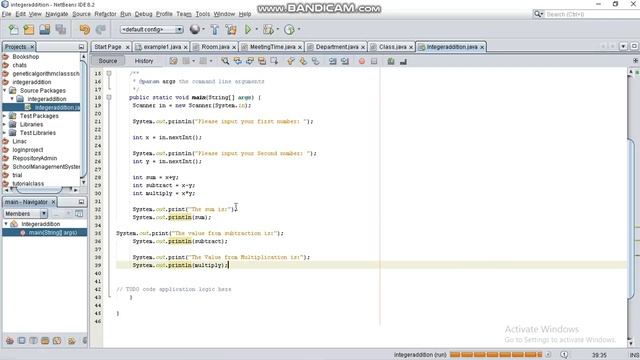640x360 pixels.
Task: Expand the Libraries tree node
Action: [5, 124]
